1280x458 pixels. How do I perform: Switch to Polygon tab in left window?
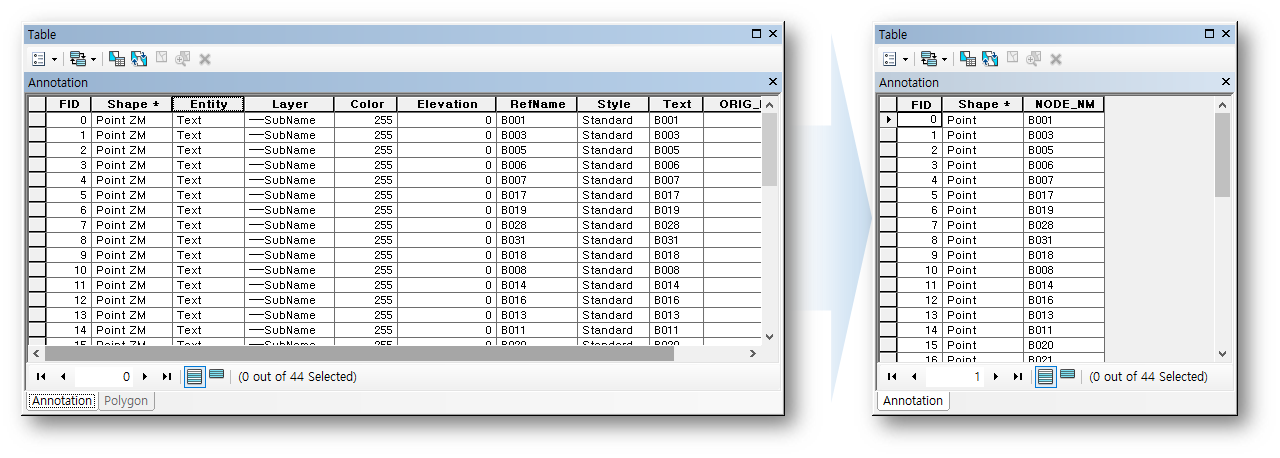pos(127,401)
